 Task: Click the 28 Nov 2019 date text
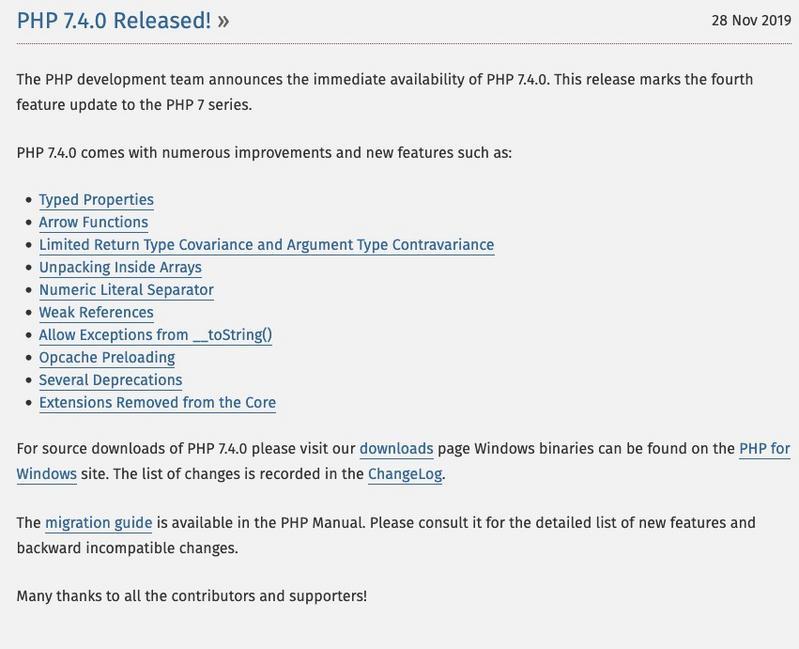751,20
